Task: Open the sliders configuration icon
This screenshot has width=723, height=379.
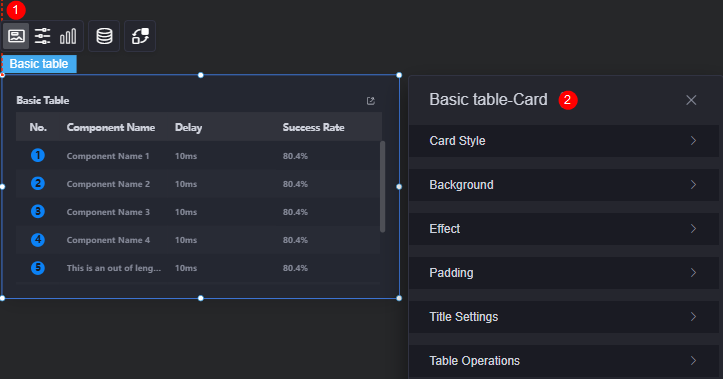Action: (x=42, y=36)
